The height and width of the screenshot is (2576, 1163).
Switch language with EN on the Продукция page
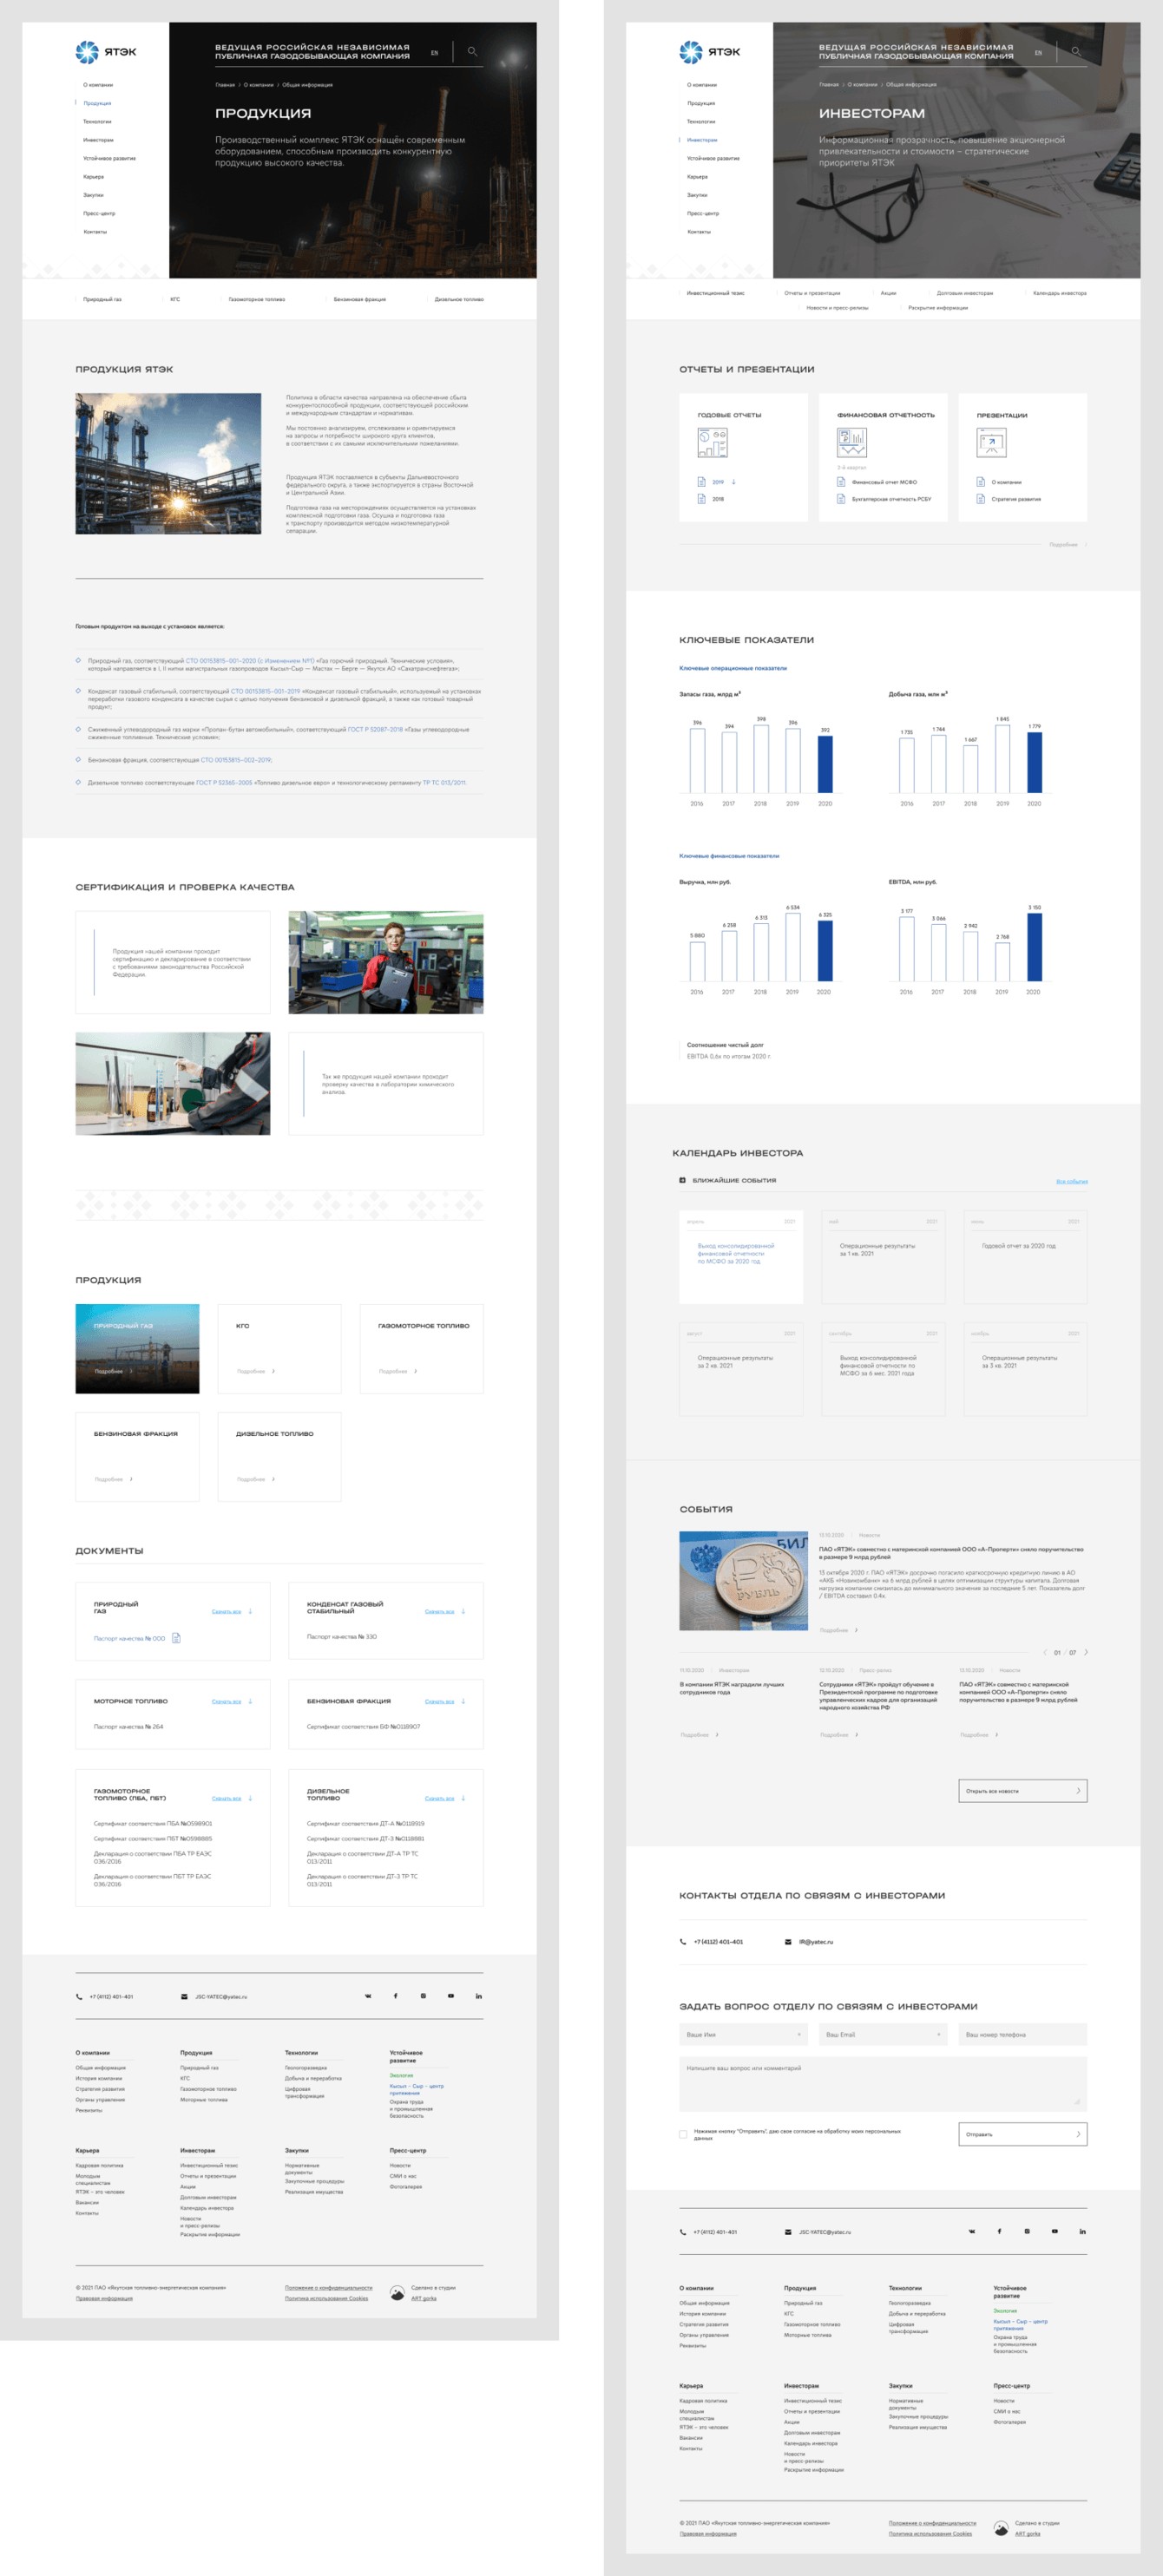[434, 53]
